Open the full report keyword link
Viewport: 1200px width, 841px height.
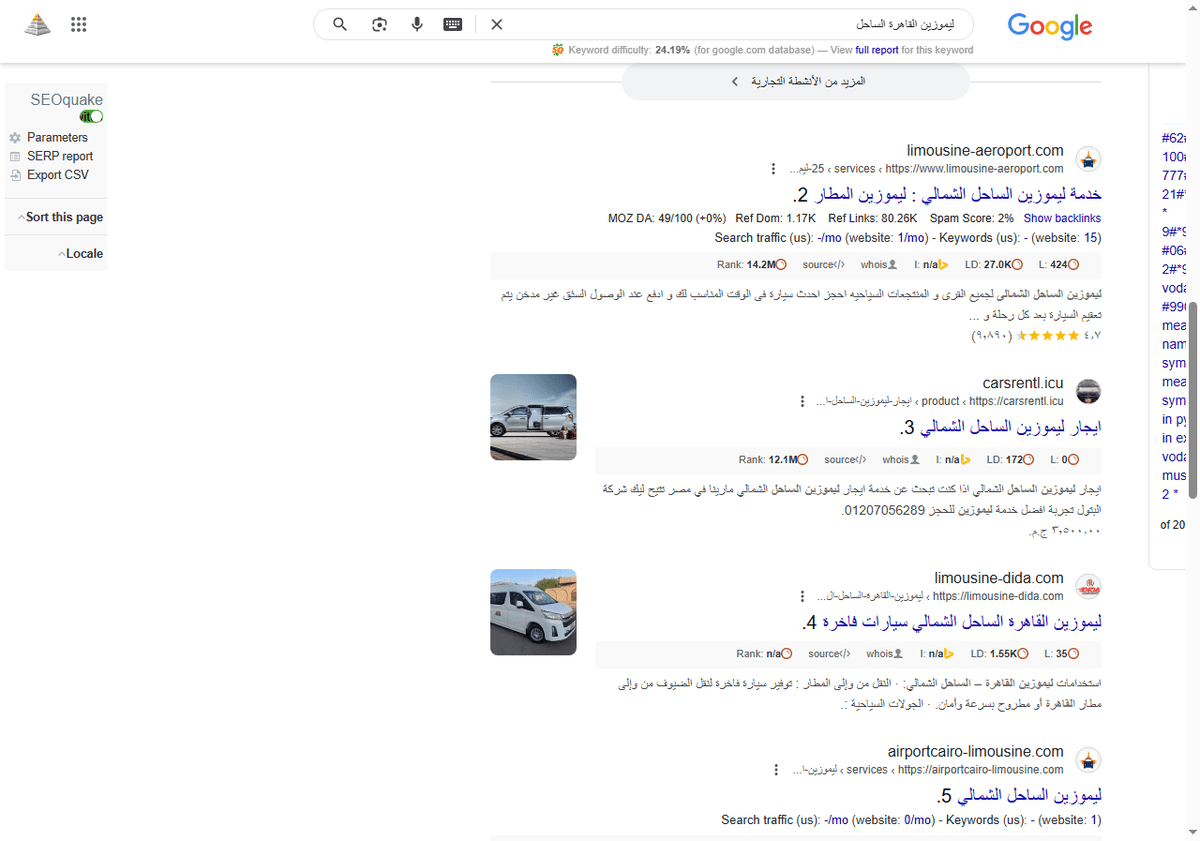click(876, 49)
